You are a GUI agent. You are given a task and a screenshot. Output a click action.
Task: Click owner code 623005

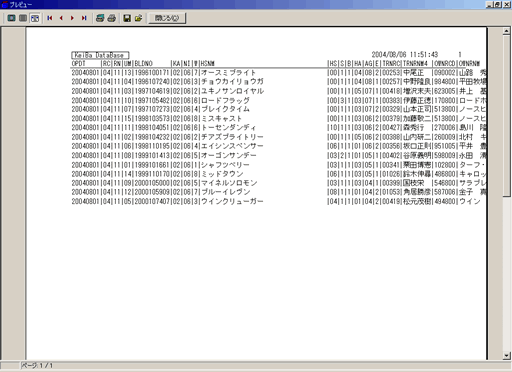pyautogui.click(x=445, y=91)
